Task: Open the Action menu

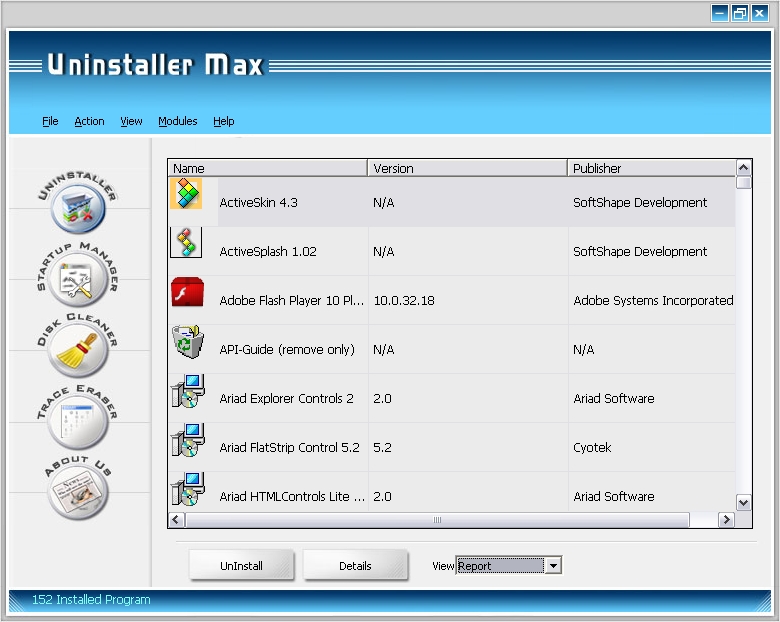Action: [x=90, y=121]
